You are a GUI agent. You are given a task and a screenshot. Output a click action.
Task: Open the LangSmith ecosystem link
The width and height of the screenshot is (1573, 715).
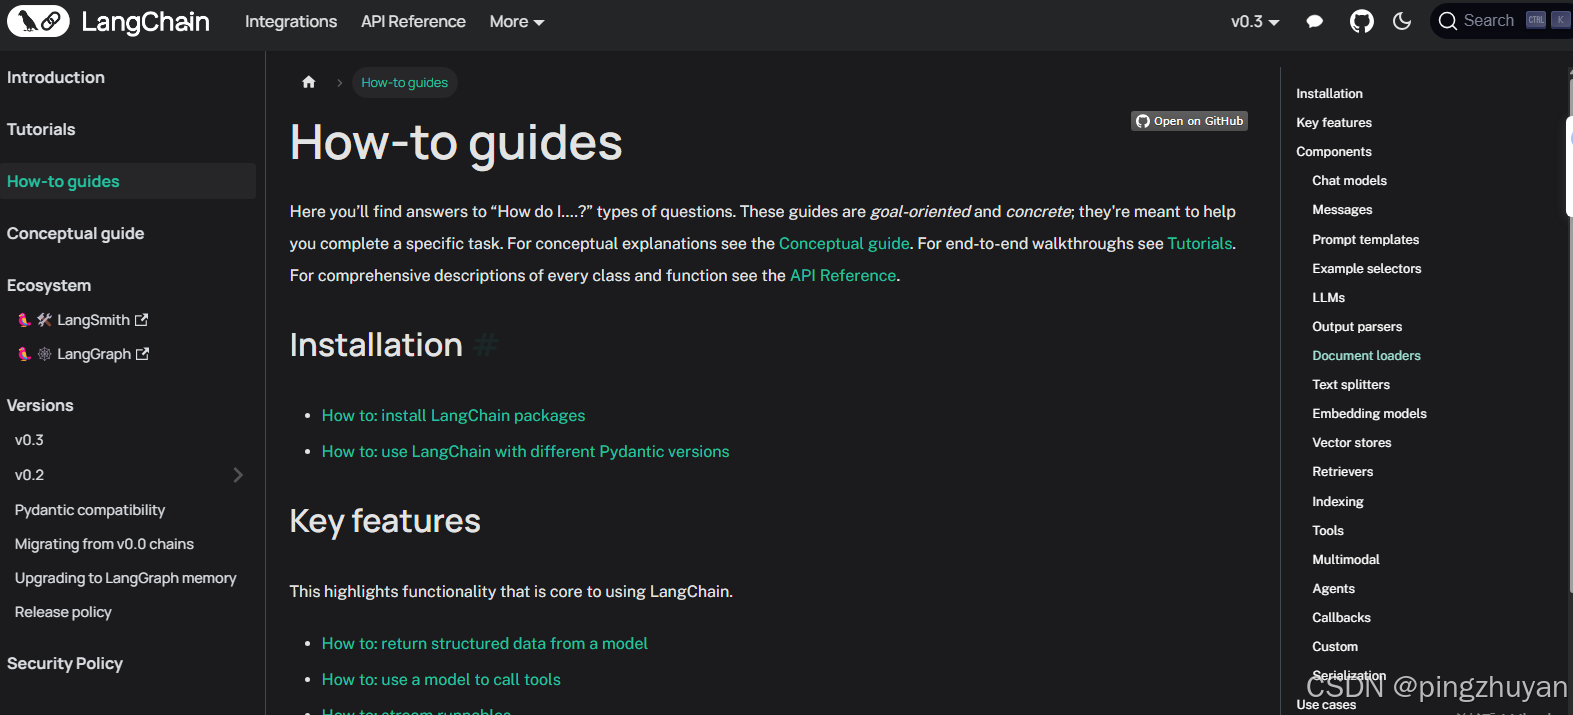83,320
